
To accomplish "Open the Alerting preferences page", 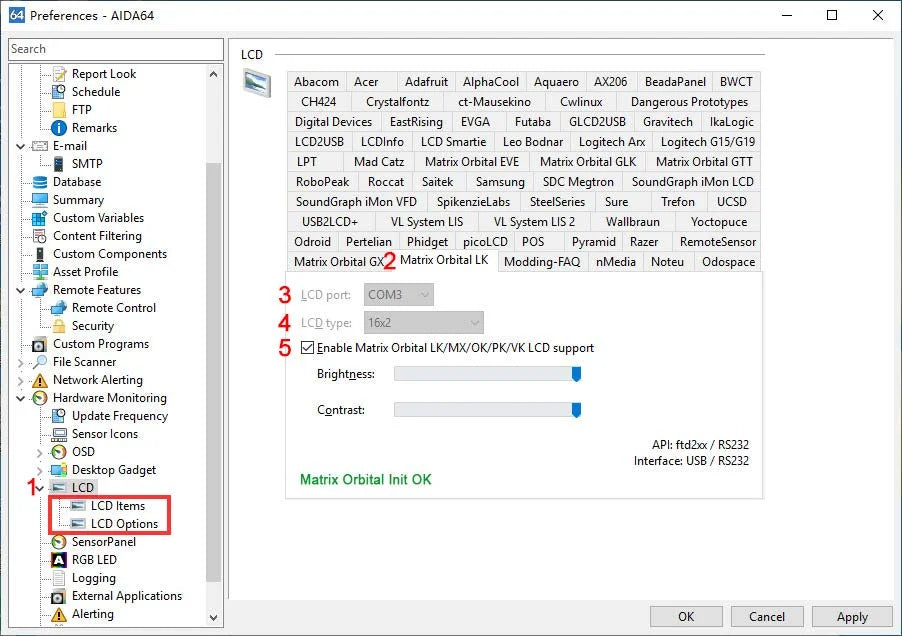I will click(93, 614).
